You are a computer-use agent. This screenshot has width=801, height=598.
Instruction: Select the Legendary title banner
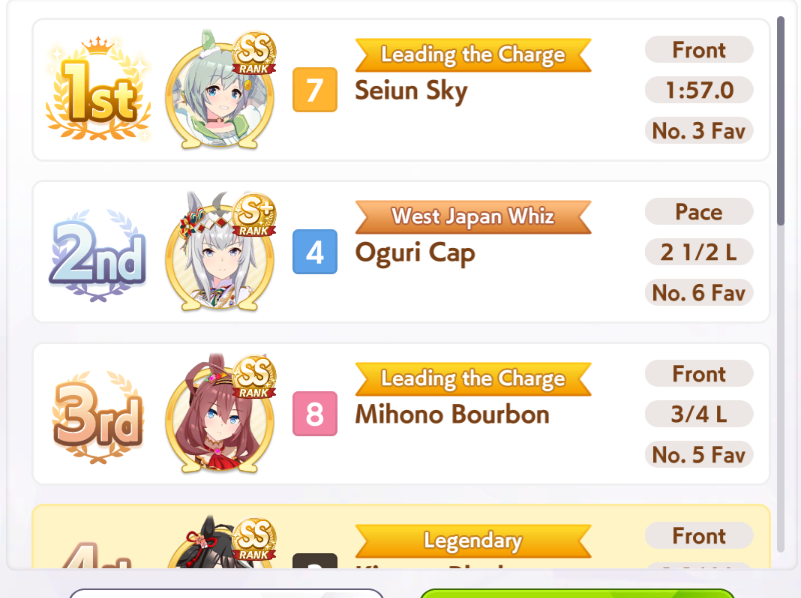point(473,541)
